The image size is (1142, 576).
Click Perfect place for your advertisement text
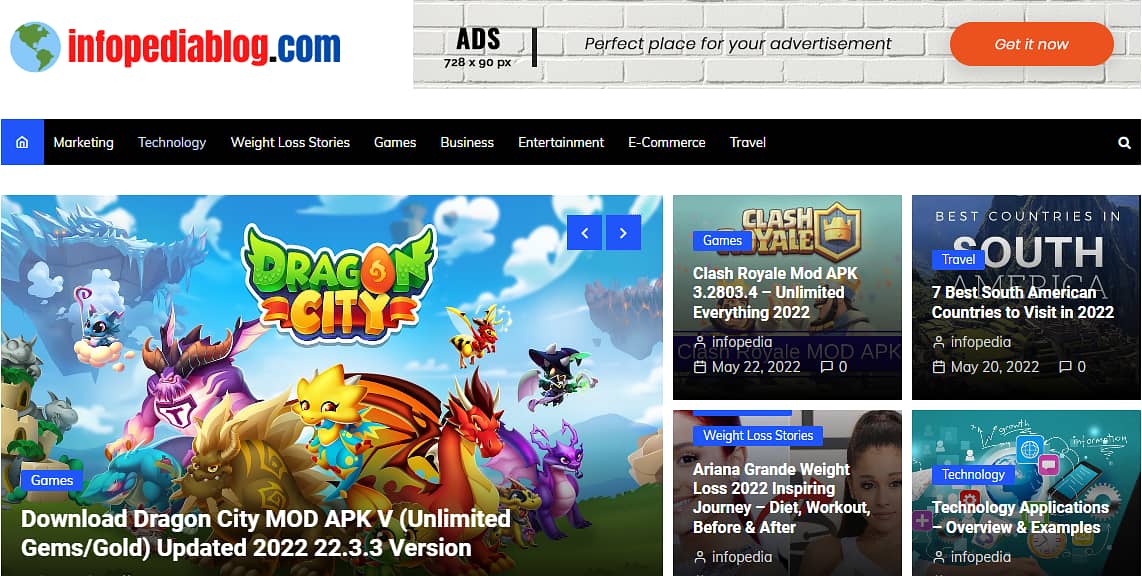coord(738,44)
